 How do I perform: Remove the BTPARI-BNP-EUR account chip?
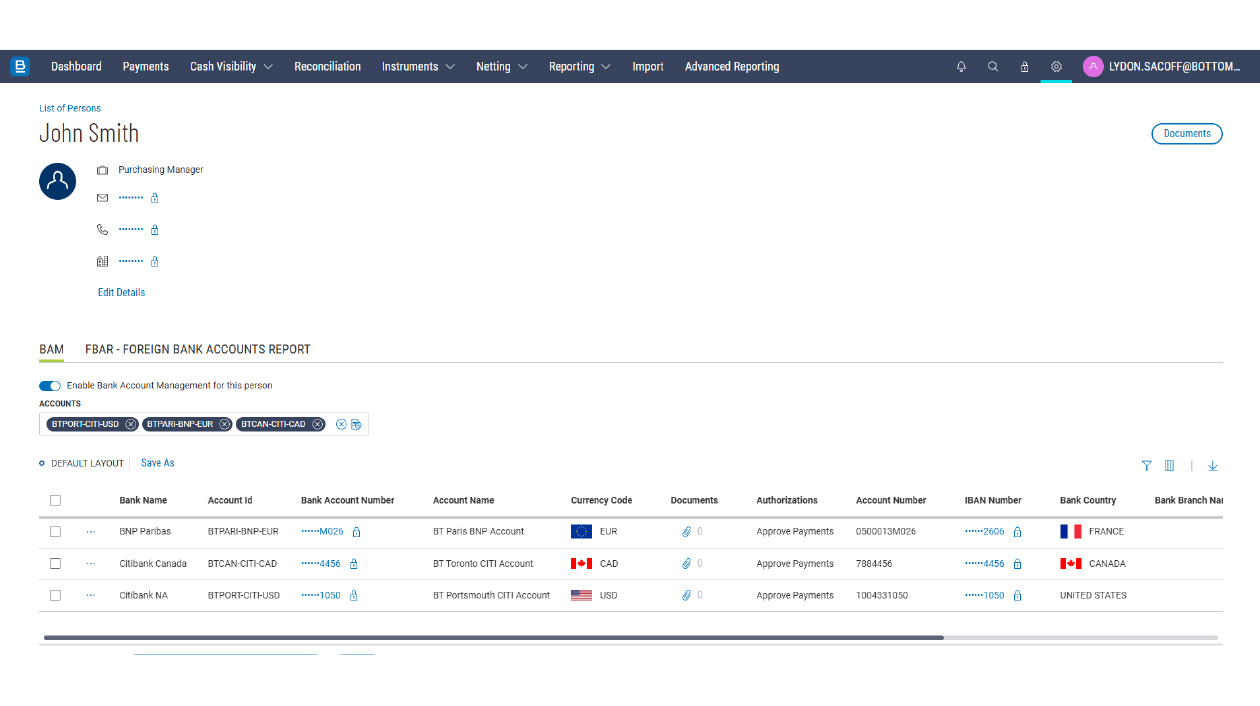(225, 424)
